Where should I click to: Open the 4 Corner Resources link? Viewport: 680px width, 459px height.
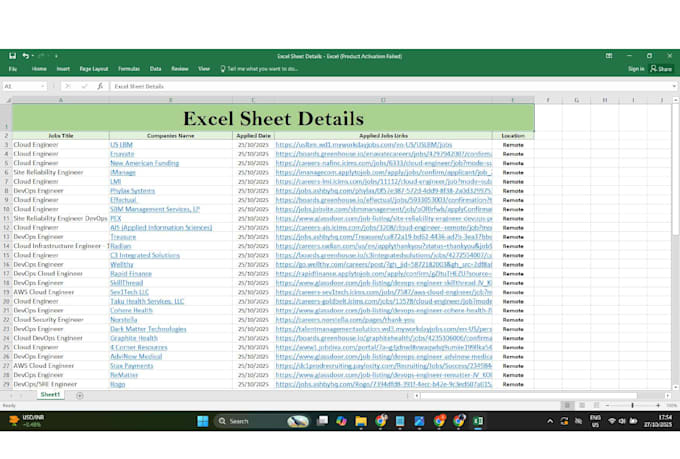(139, 348)
